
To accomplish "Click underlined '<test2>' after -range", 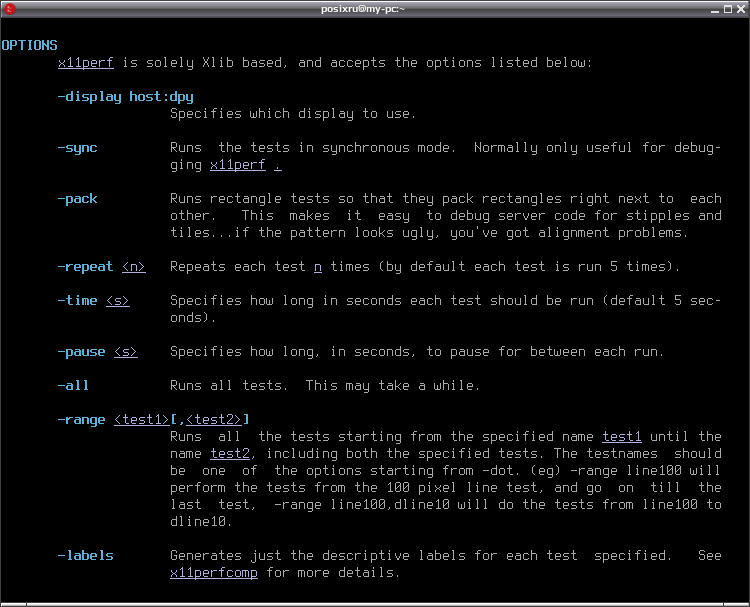I will [214, 419].
